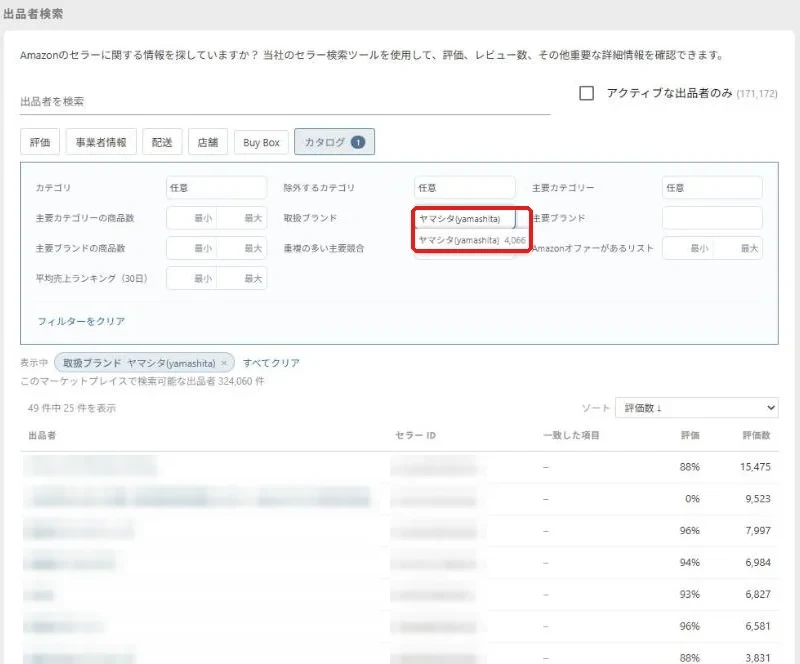Viewport: 800px width, 664px height.
Task: Click the 評価数 column header
Action: coord(756,435)
